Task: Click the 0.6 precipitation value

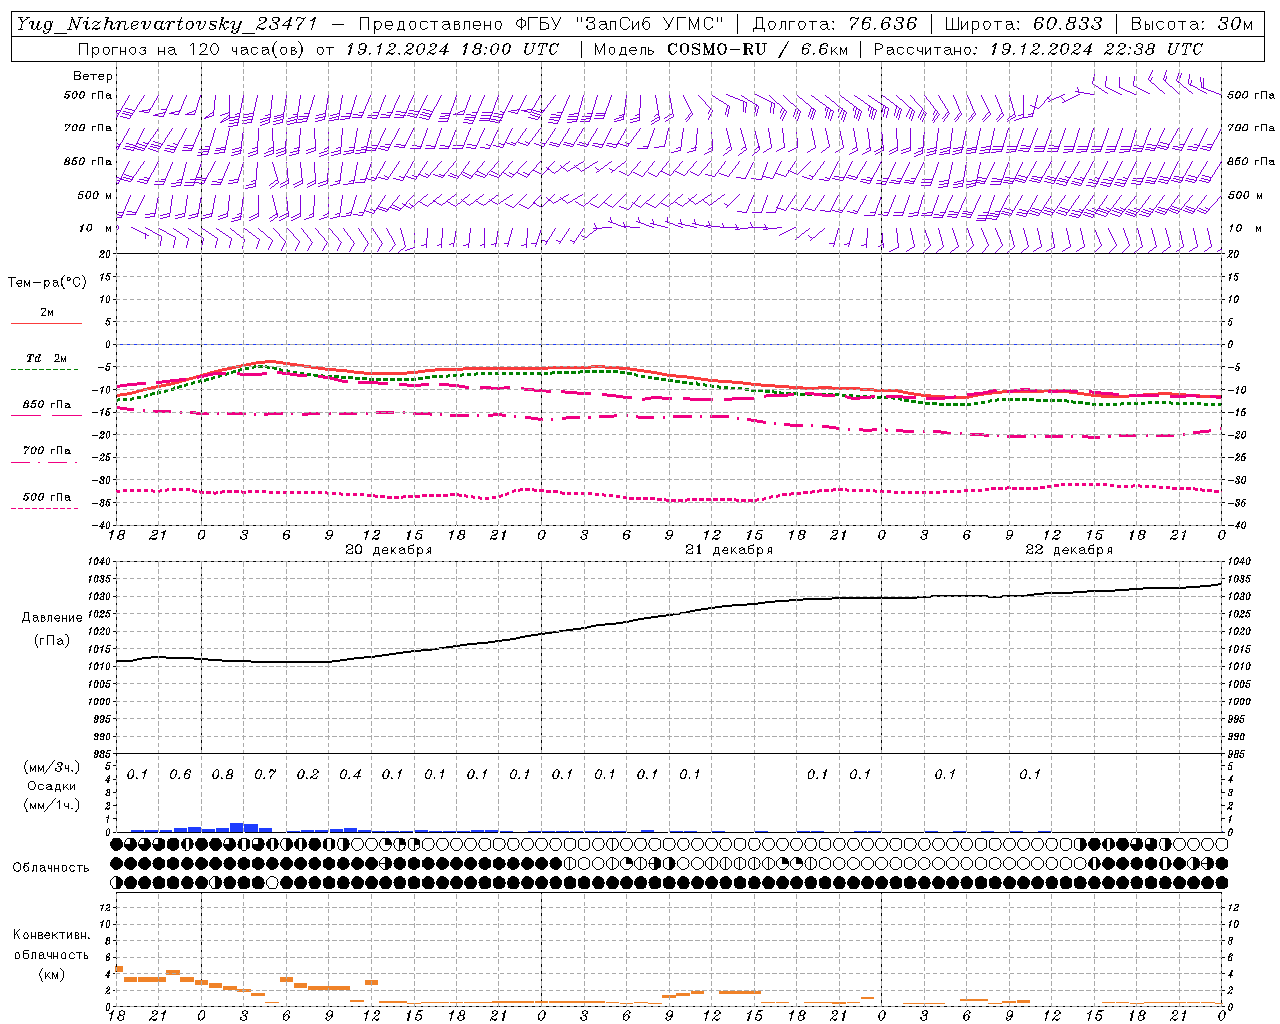Action: [180, 774]
